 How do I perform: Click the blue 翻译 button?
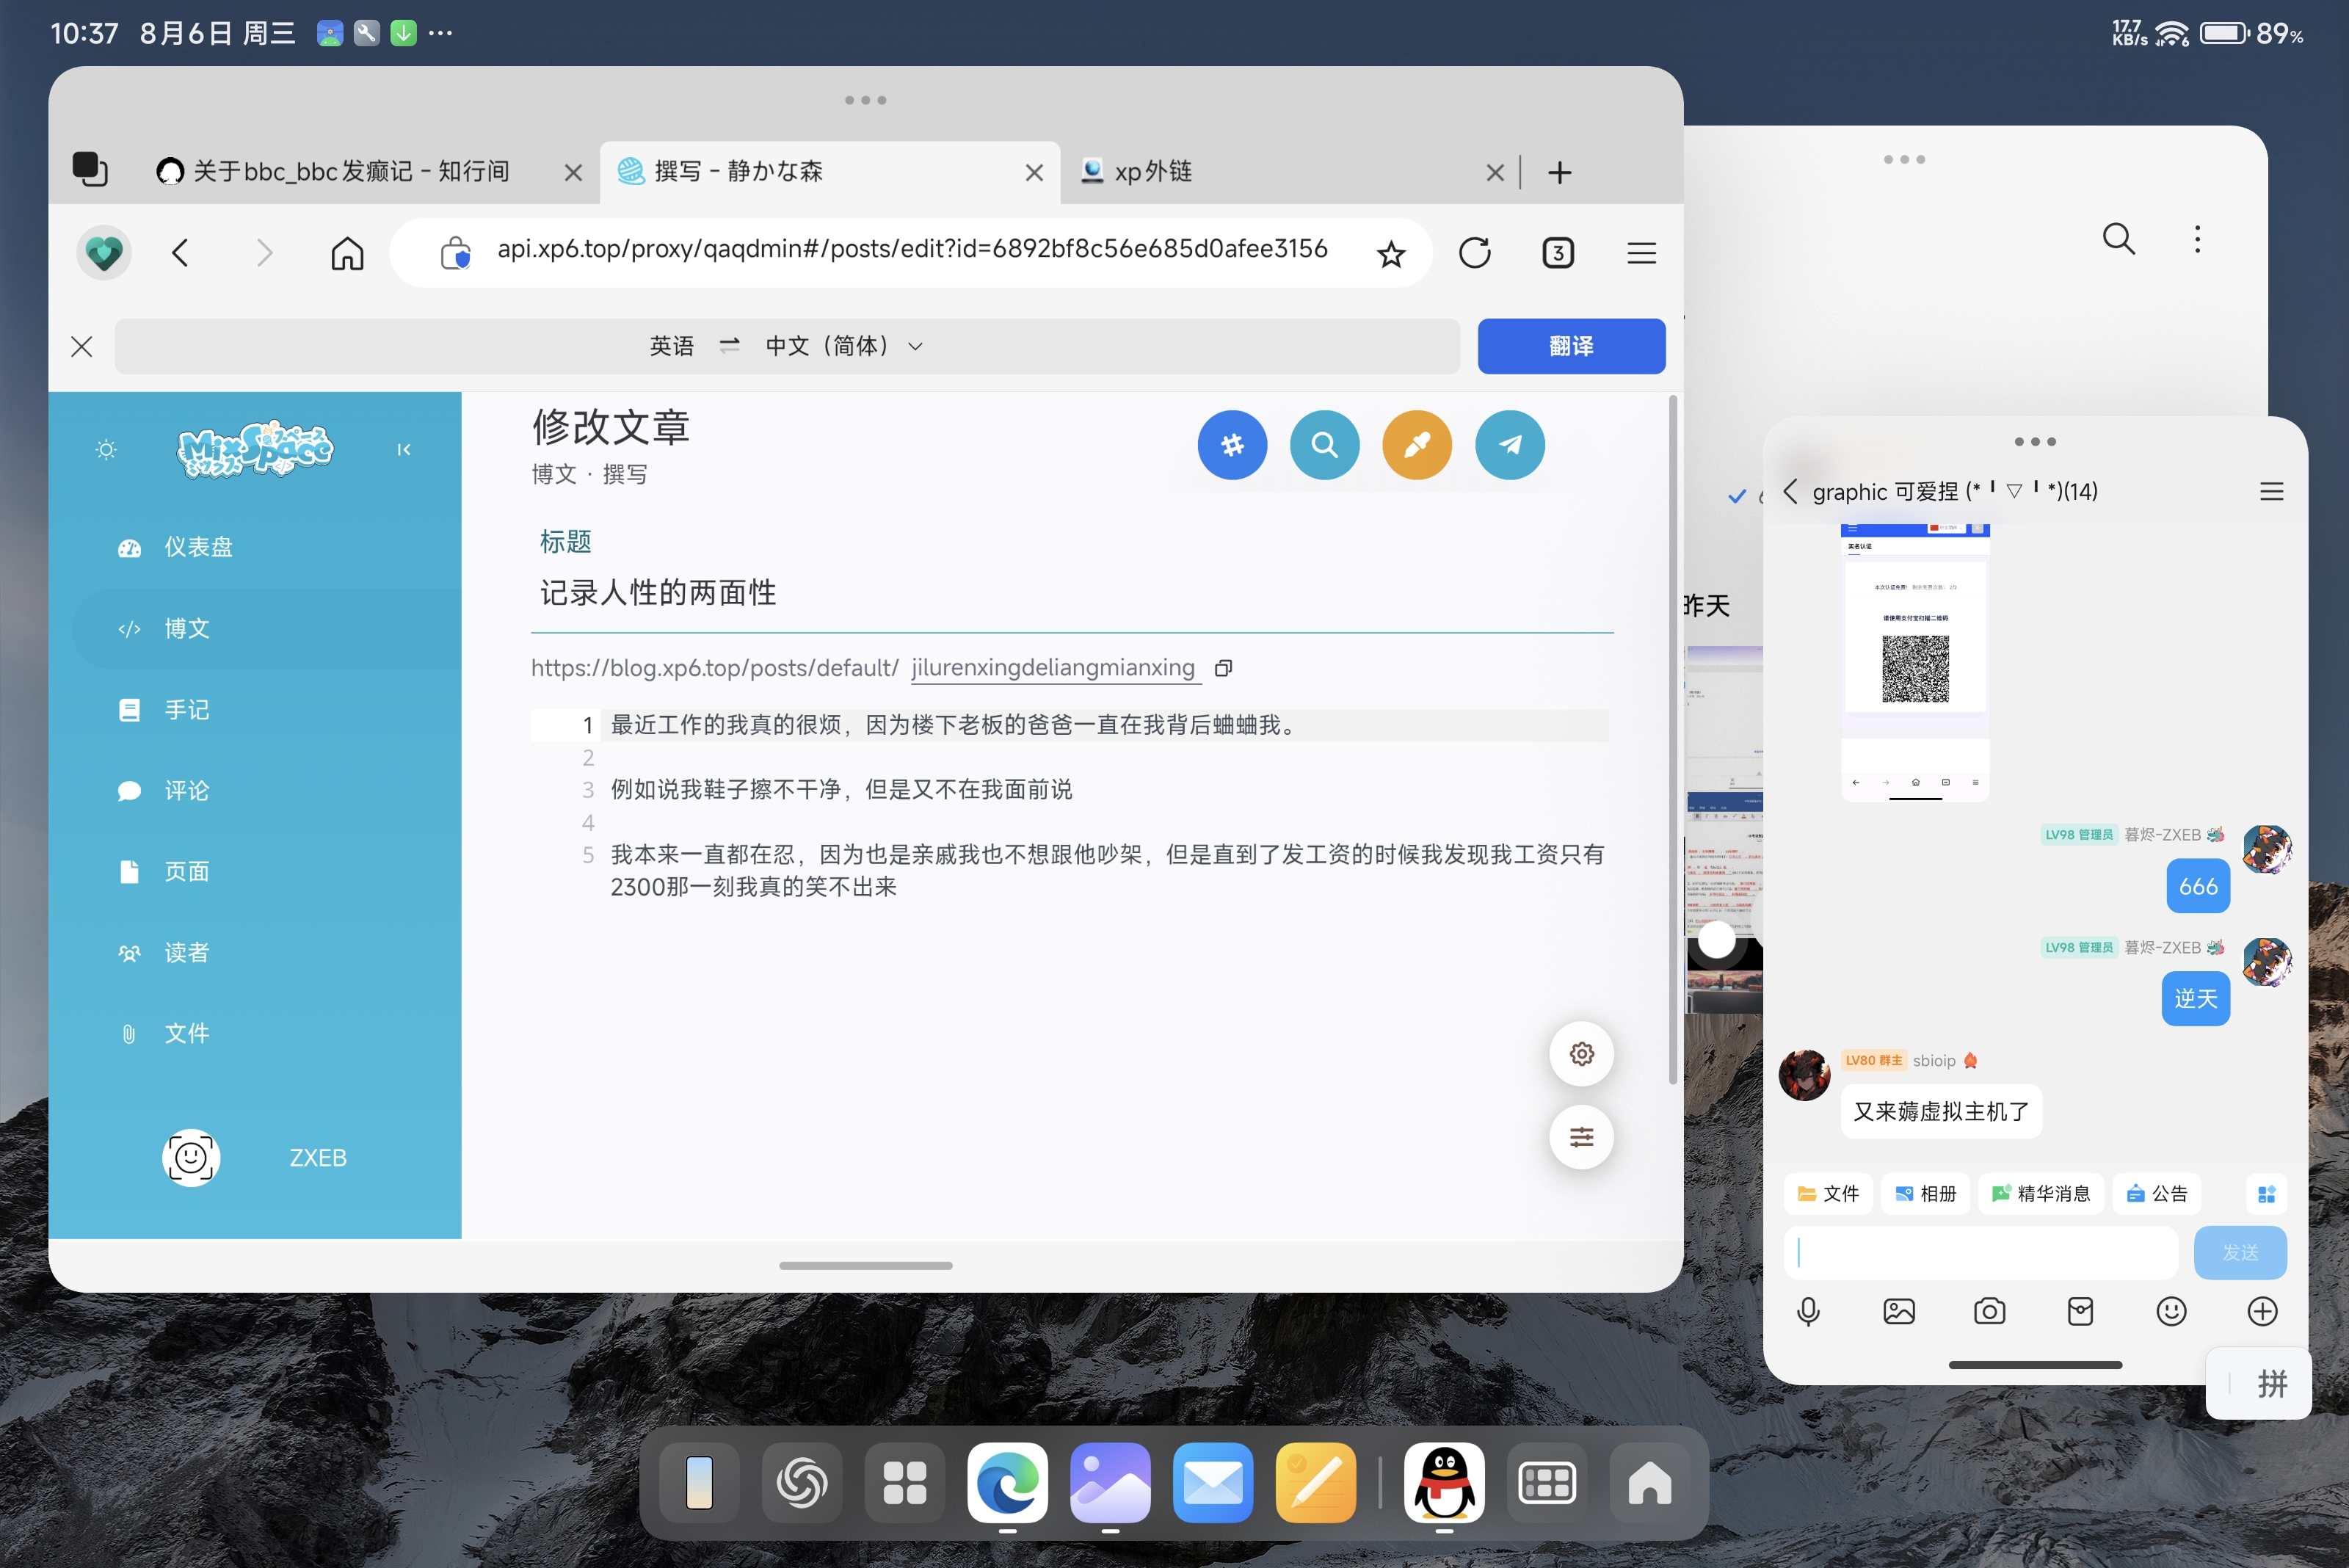point(1570,346)
